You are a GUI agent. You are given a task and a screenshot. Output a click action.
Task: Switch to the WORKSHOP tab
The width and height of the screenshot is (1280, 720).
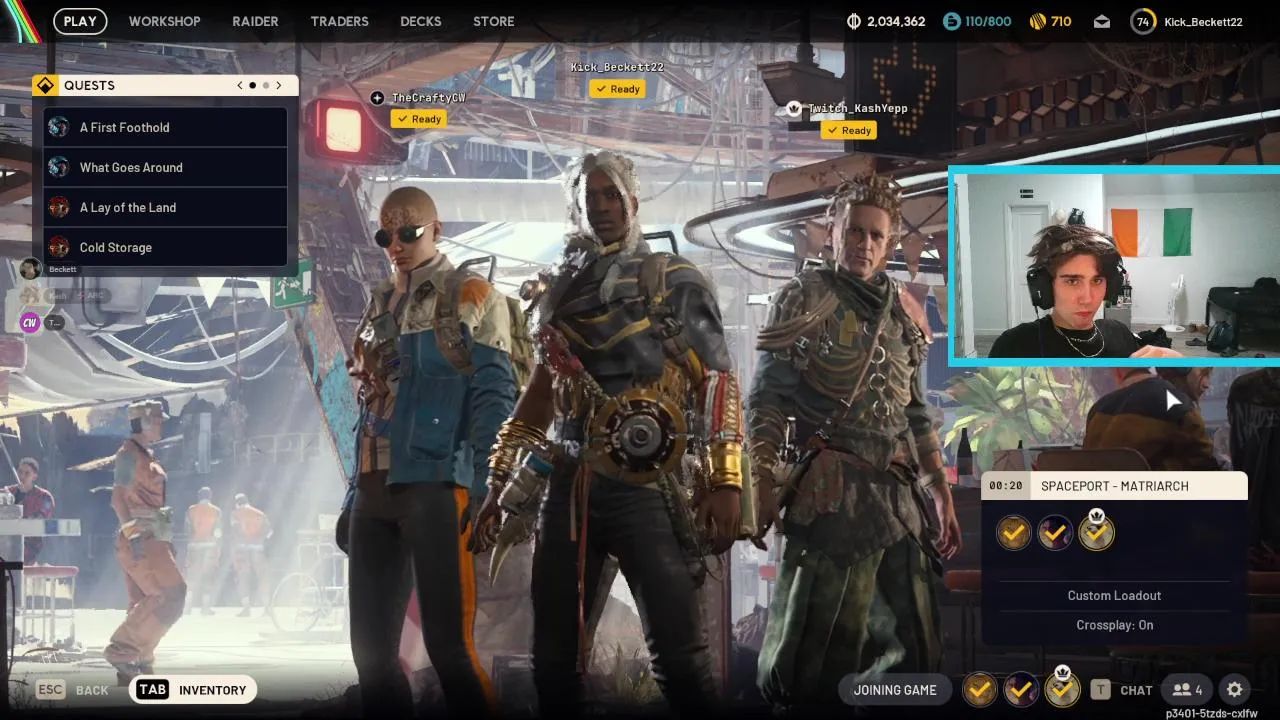point(164,21)
